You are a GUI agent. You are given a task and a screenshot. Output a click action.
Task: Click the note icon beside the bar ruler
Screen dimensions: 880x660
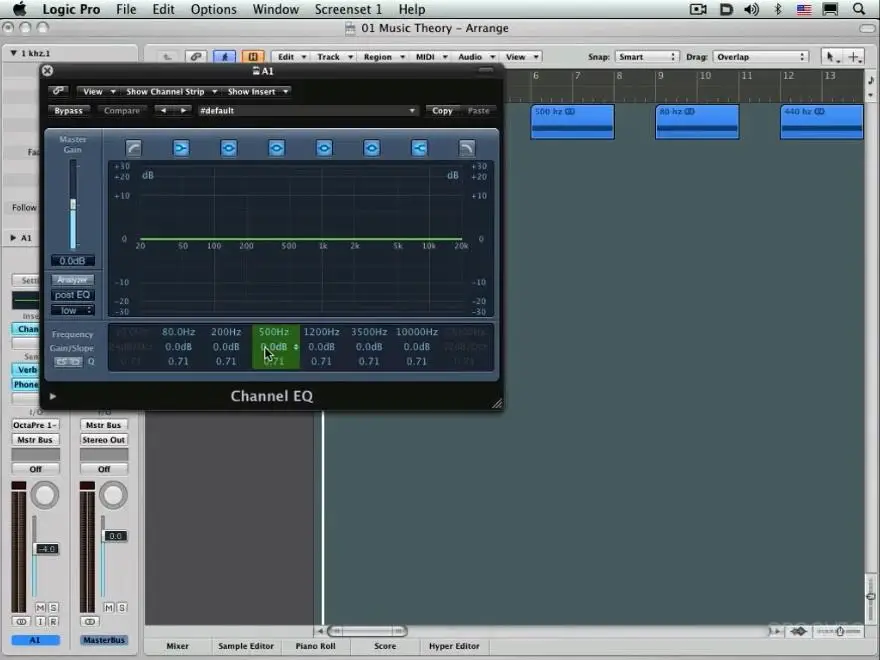point(871,80)
